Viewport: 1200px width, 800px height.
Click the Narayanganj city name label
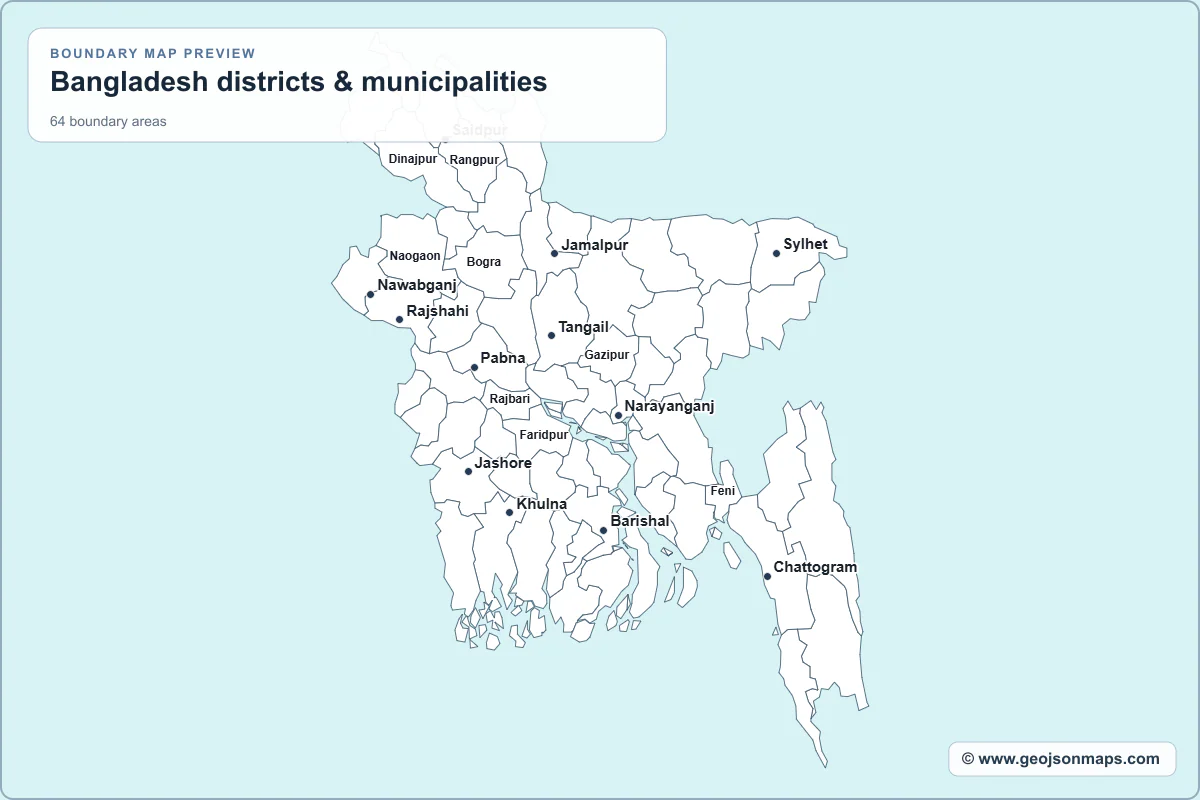coord(669,406)
